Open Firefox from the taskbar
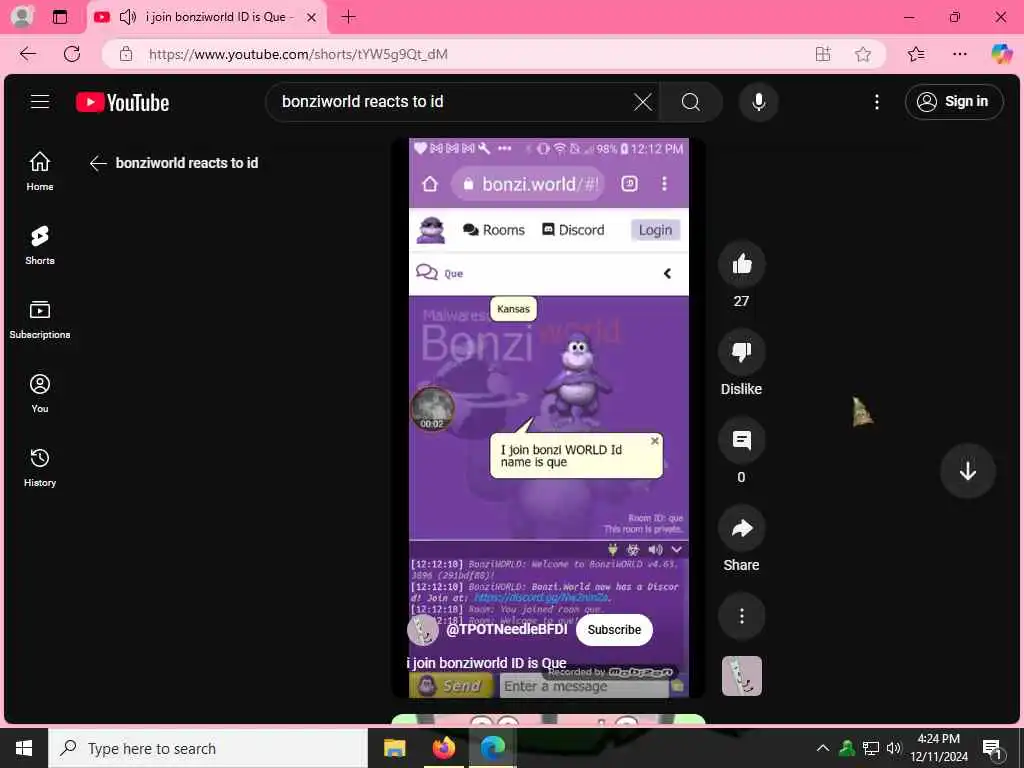 coord(443,748)
